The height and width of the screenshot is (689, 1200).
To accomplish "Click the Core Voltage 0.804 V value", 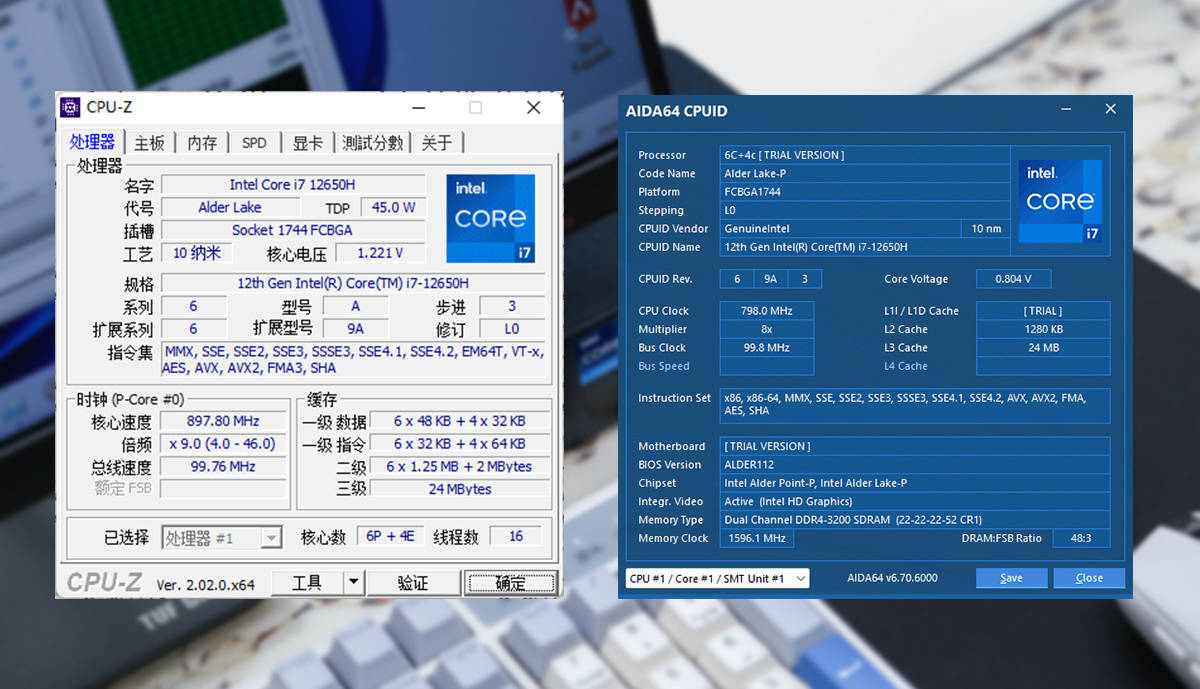I will (x=1014, y=279).
